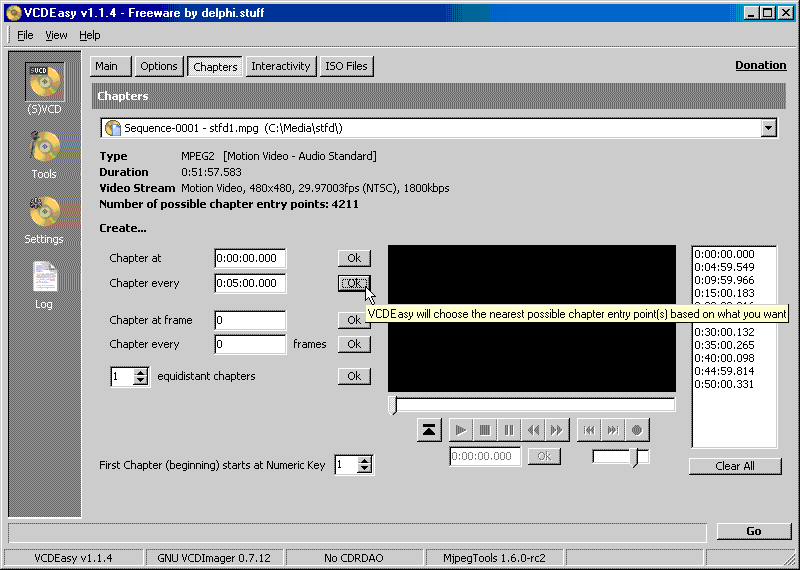Screen dimensions: 800x570
Task: Confirm equidistant chapters with Ok
Action: [x=354, y=376]
